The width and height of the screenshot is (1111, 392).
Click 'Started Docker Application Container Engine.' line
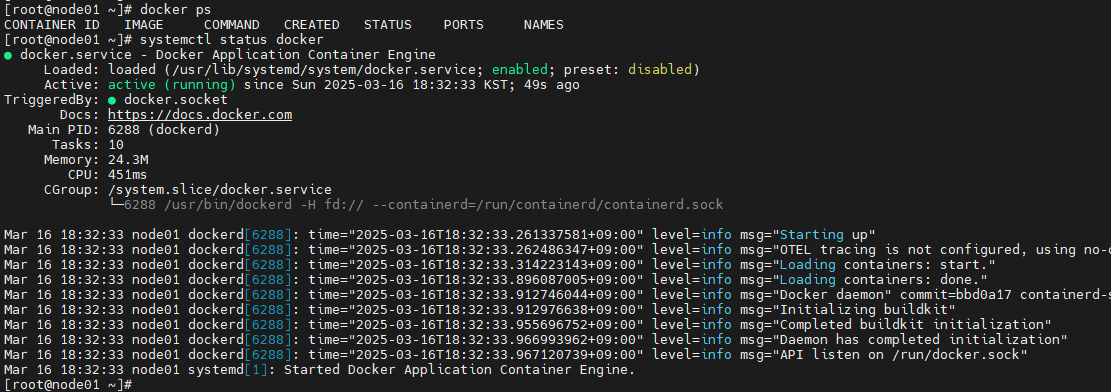pyautogui.click(x=459, y=370)
